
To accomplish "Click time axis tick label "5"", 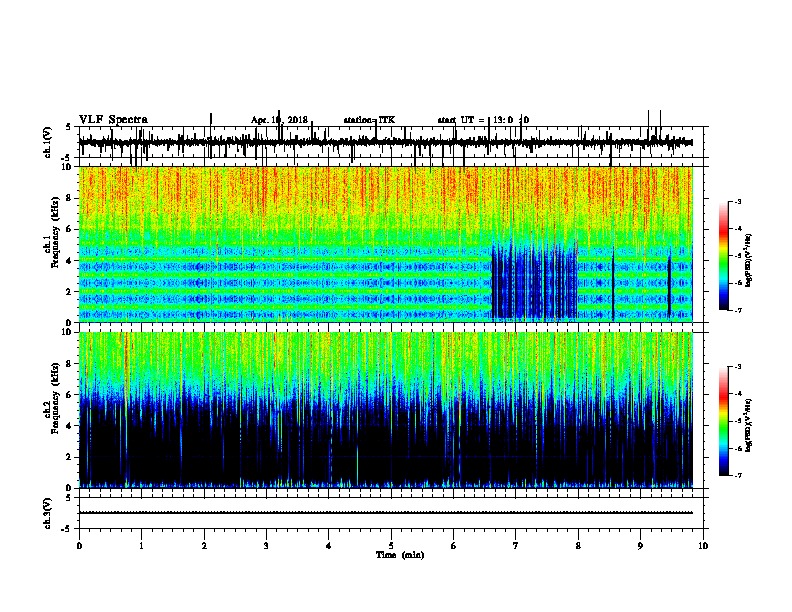I will tap(391, 546).
